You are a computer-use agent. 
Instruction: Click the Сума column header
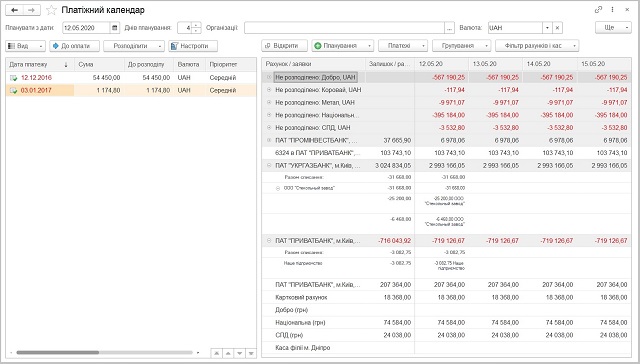point(99,64)
